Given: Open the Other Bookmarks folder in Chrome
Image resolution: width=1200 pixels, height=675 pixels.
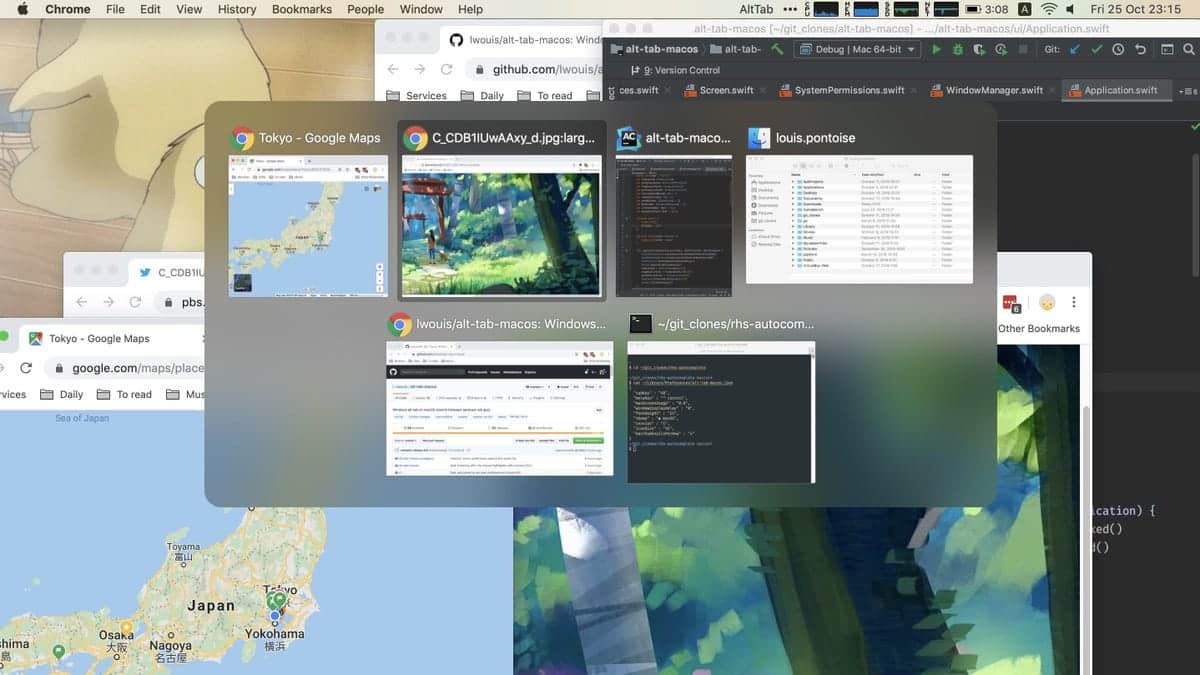Looking at the screenshot, I should tap(1040, 326).
